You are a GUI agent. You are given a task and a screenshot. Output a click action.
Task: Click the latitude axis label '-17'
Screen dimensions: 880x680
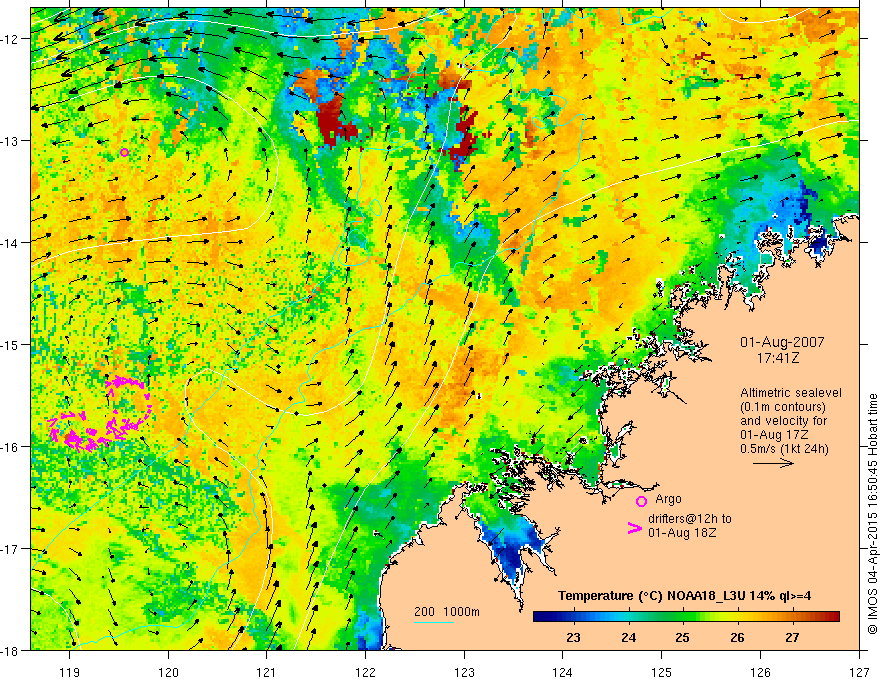coord(11,549)
